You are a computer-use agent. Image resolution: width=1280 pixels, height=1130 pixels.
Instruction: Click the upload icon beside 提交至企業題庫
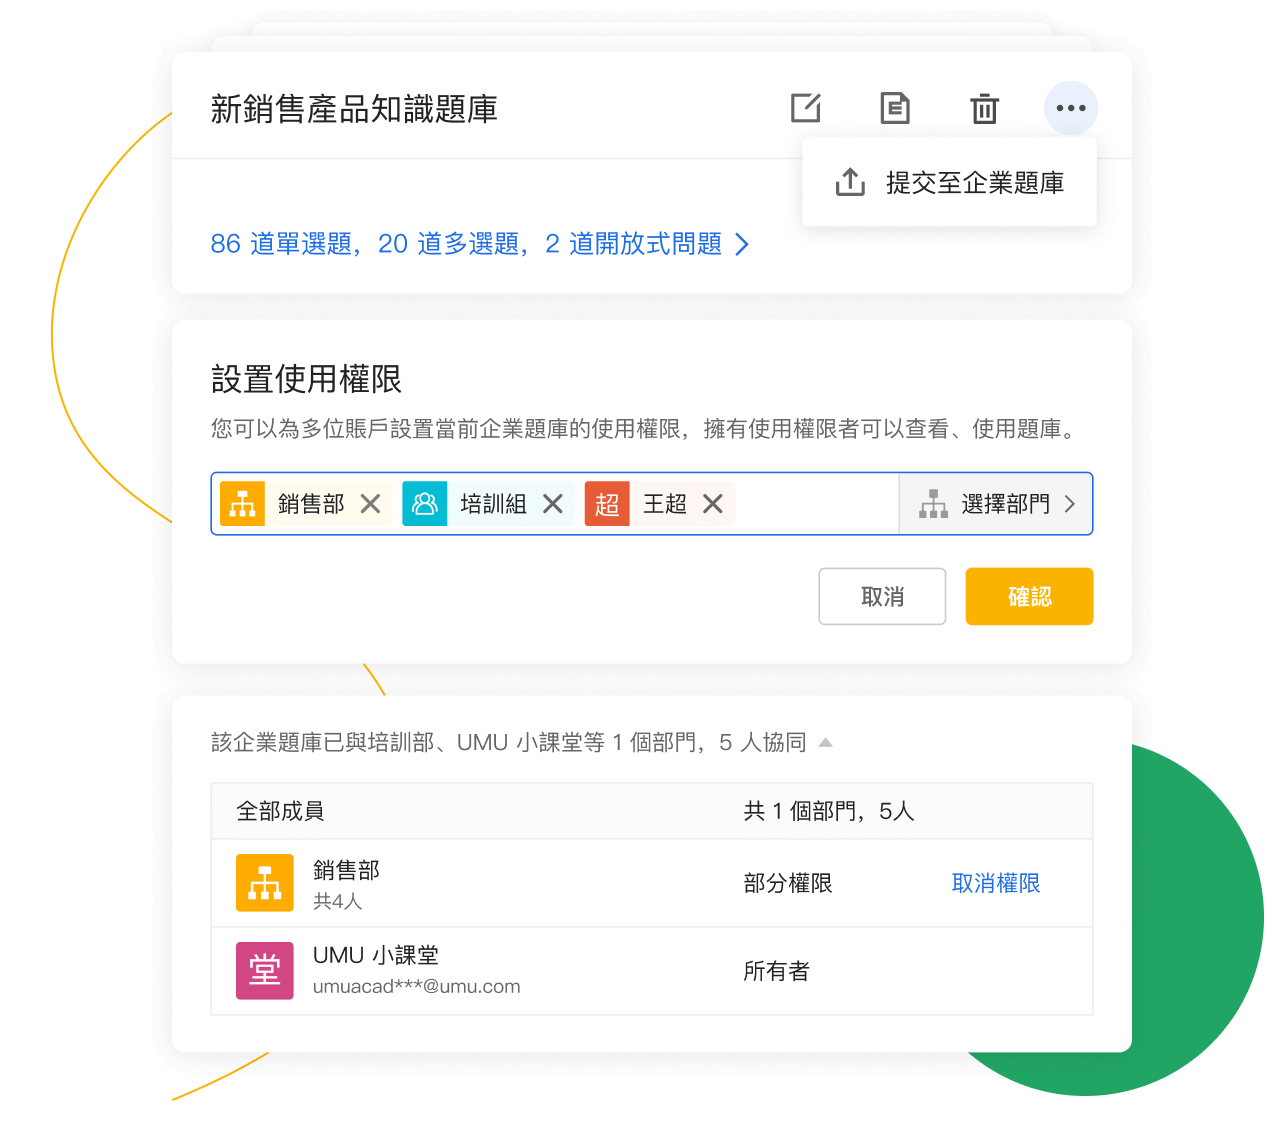pos(850,182)
